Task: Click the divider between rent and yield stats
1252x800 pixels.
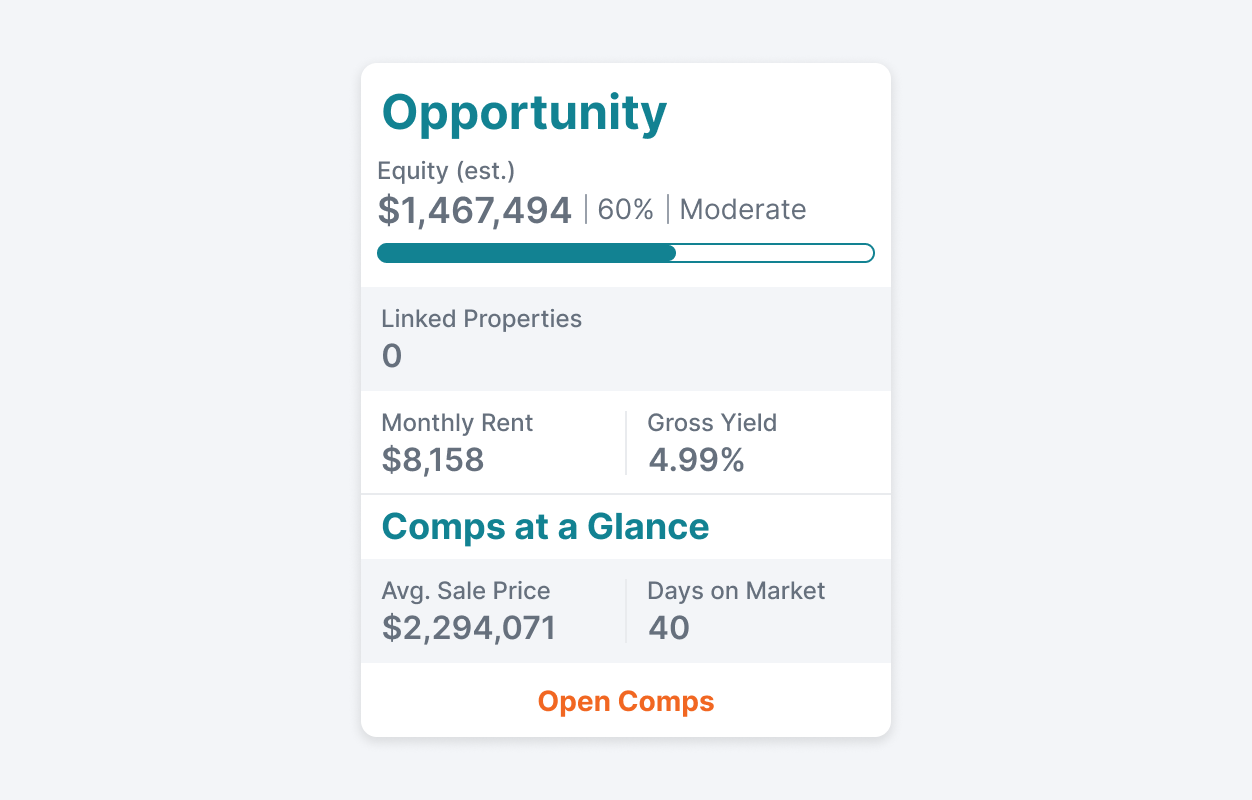Action: (625, 442)
